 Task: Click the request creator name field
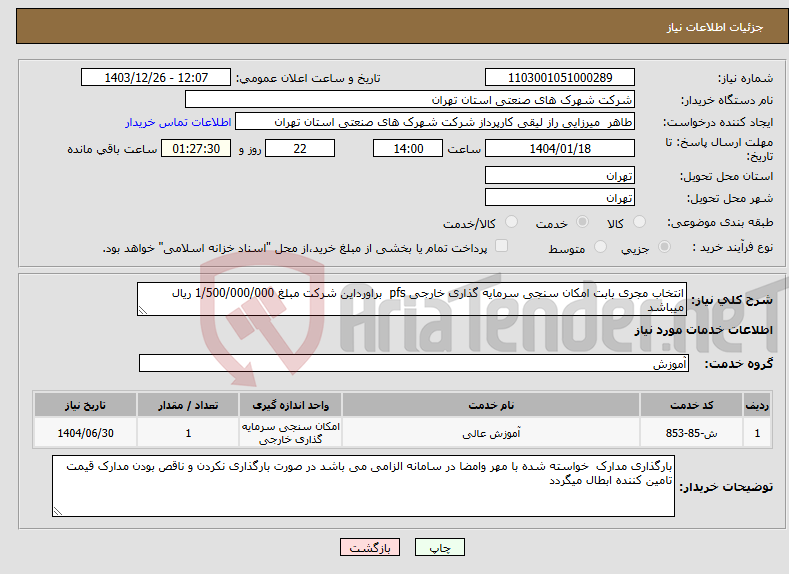pyautogui.click(x=435, y=122)
